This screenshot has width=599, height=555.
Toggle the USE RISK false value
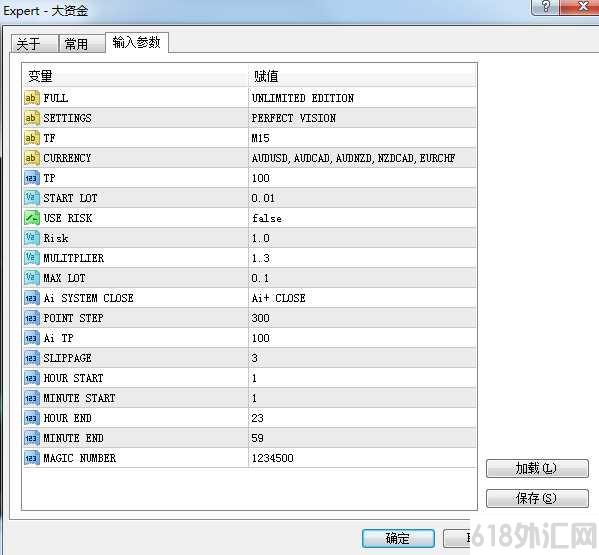(362, 218)
